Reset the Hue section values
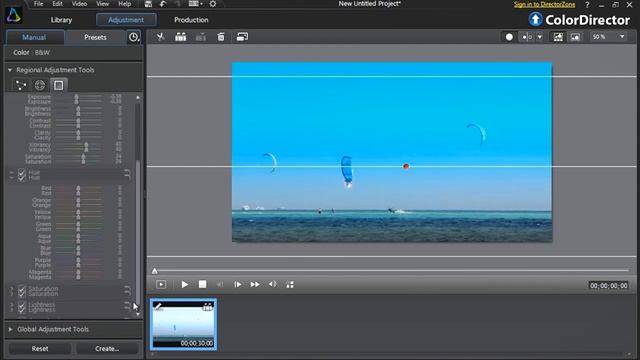640x360 pixels. tap(127, 174)
